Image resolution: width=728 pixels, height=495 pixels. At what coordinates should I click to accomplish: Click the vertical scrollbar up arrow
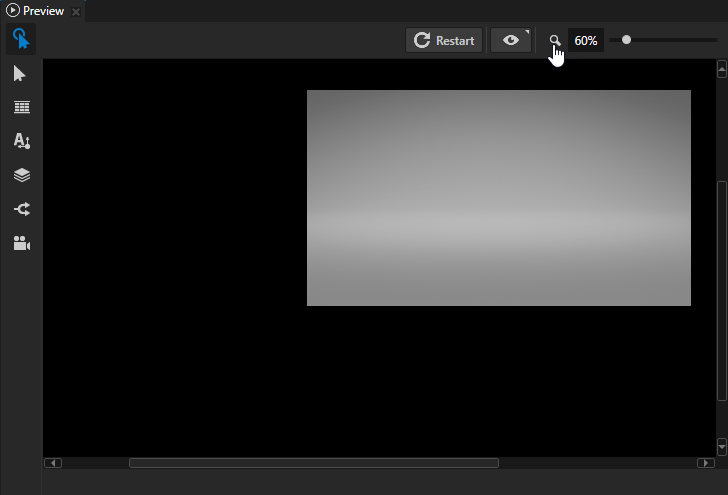pos(721,69)
